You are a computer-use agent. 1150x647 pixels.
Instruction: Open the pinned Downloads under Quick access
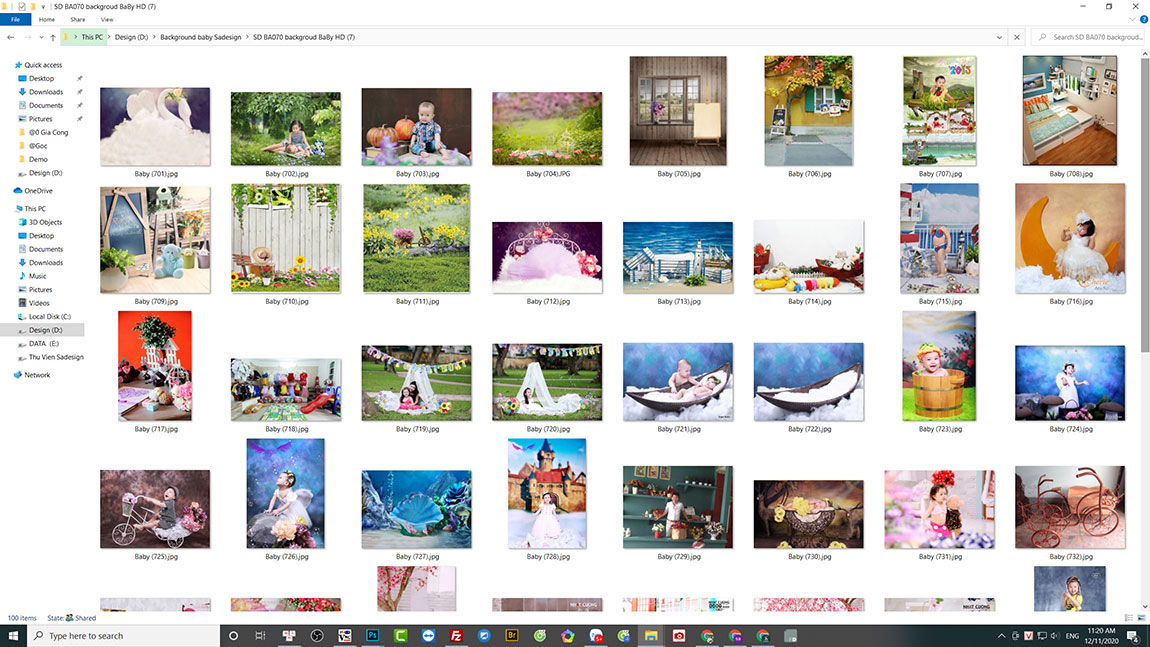pyautogui.click(x=45, y=92)
